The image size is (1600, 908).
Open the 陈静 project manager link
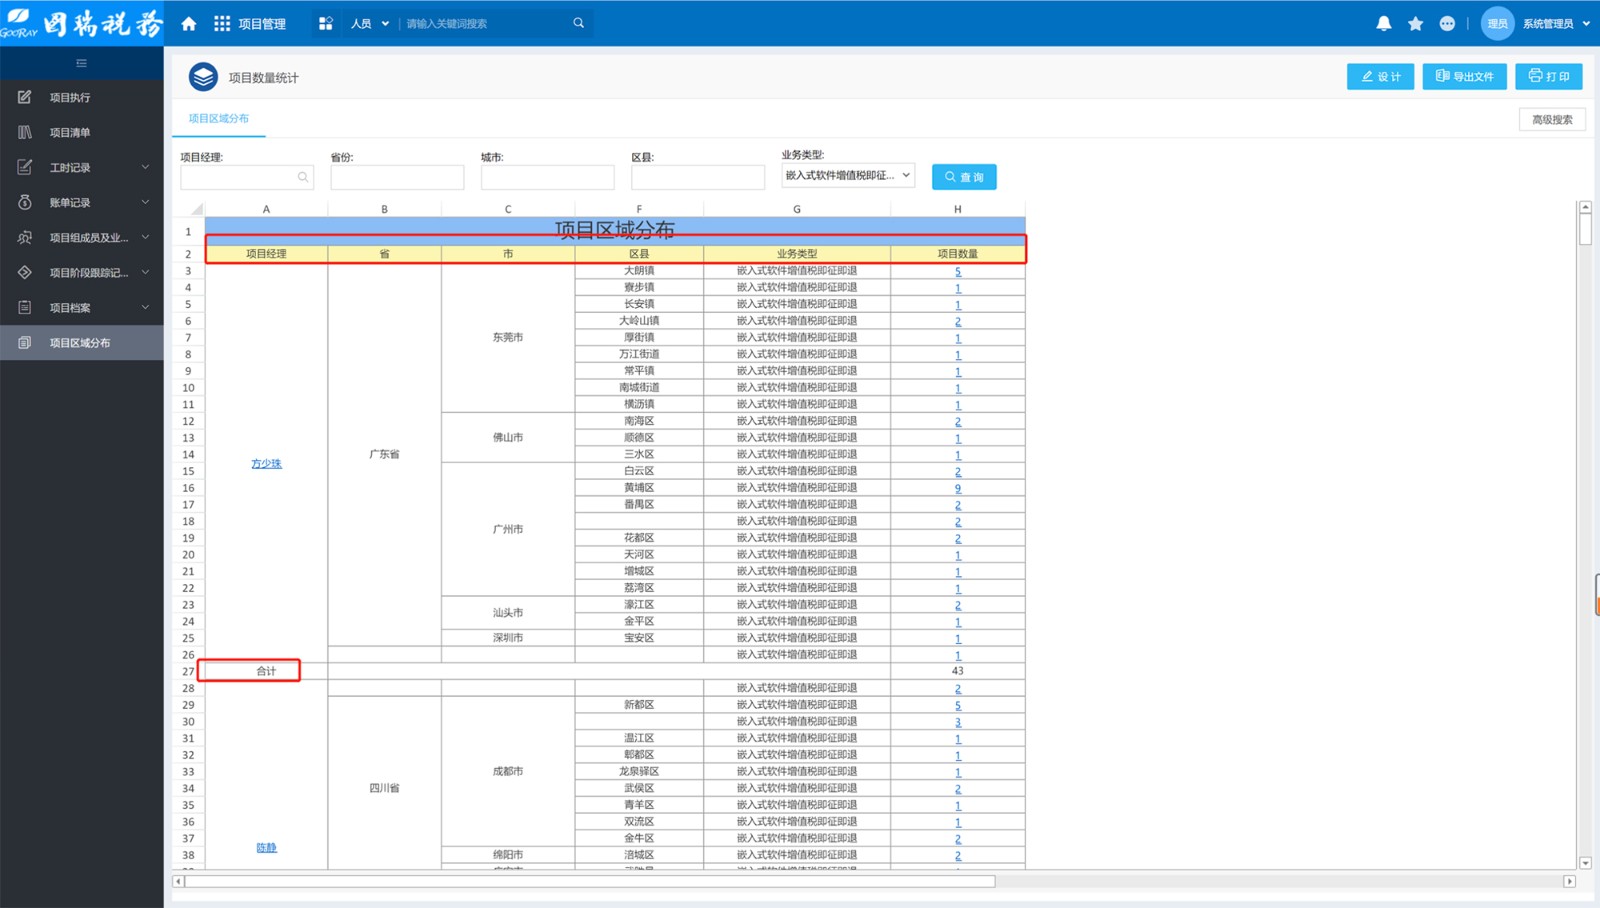click(266, 847)
